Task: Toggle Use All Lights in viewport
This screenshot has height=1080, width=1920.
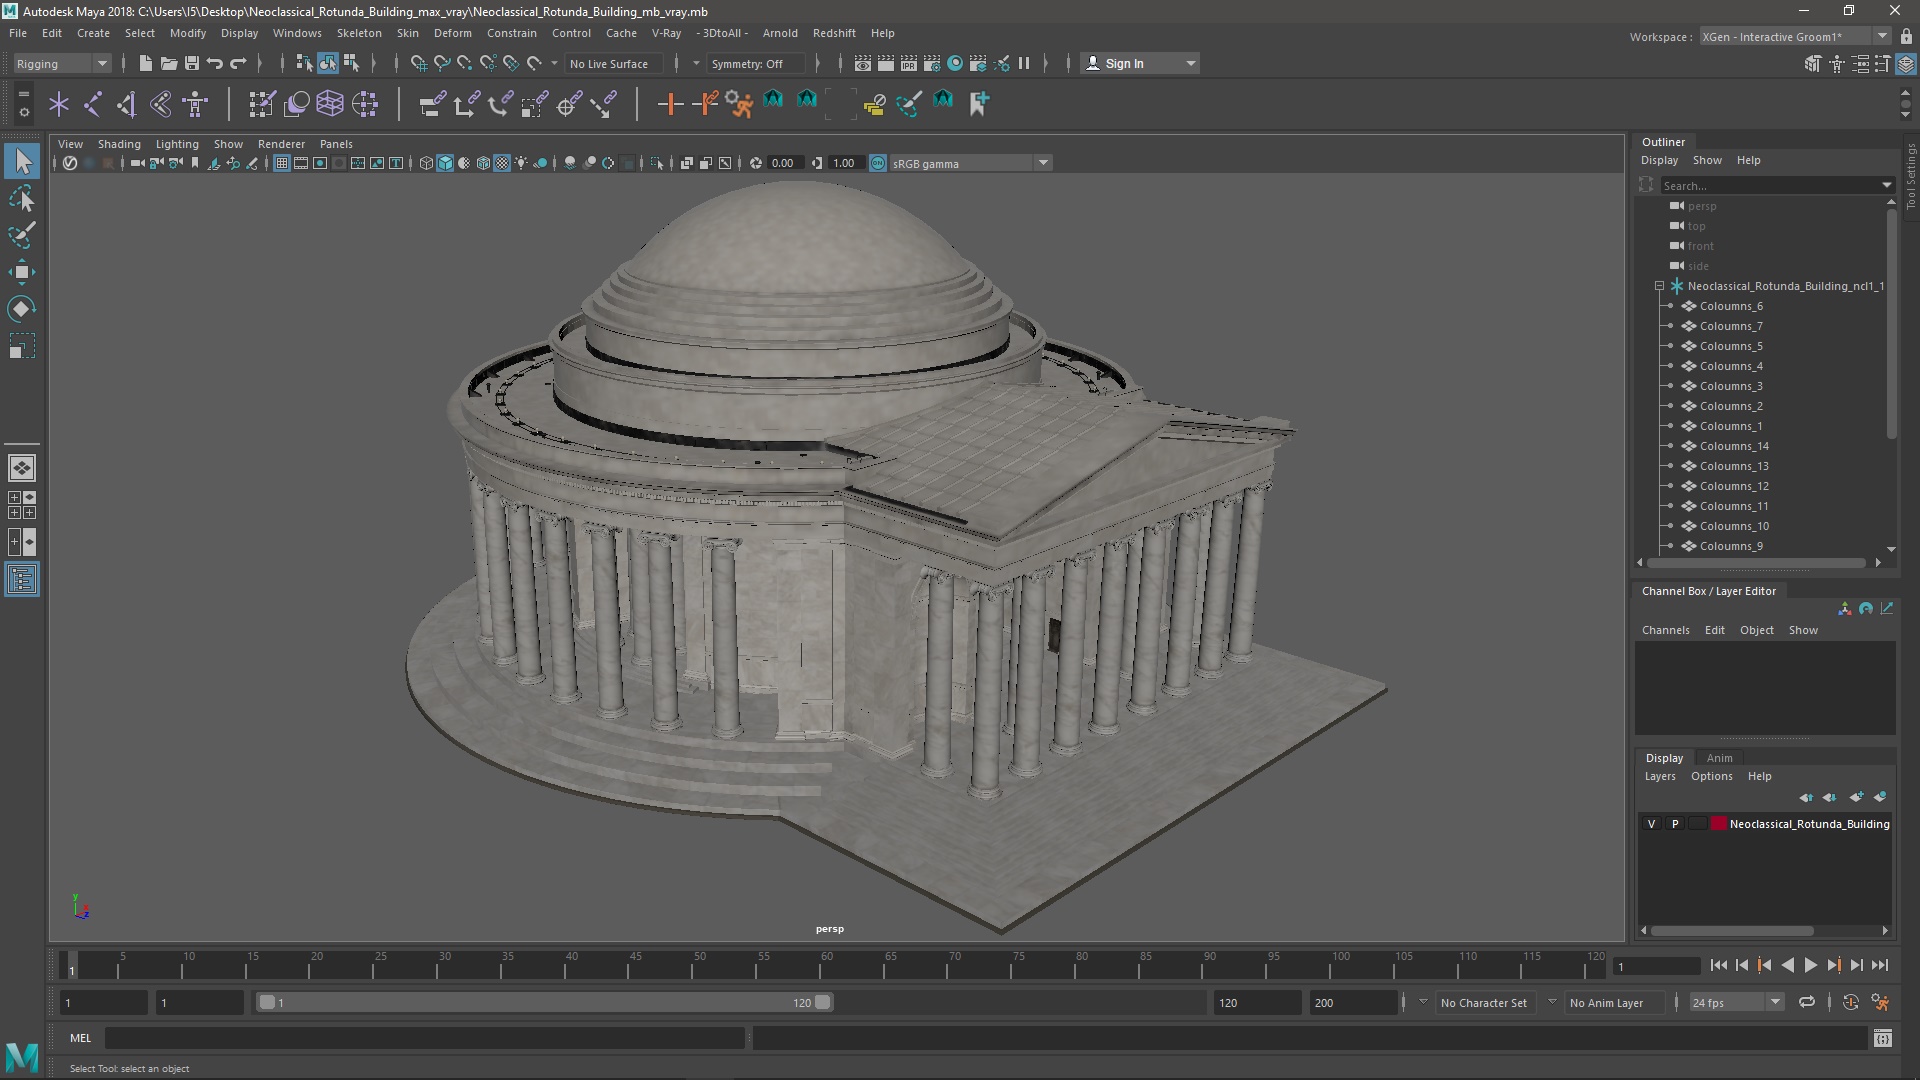Action: click(x=521, y=163)
